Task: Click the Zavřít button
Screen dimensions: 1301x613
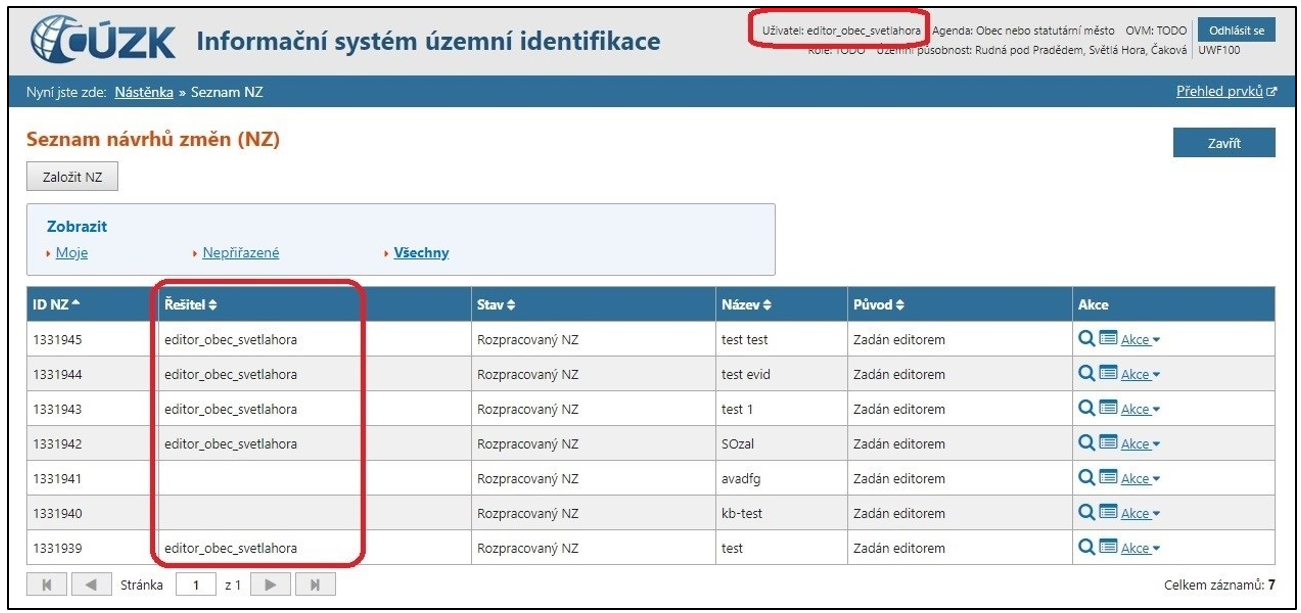Action: click(1223, 143)
